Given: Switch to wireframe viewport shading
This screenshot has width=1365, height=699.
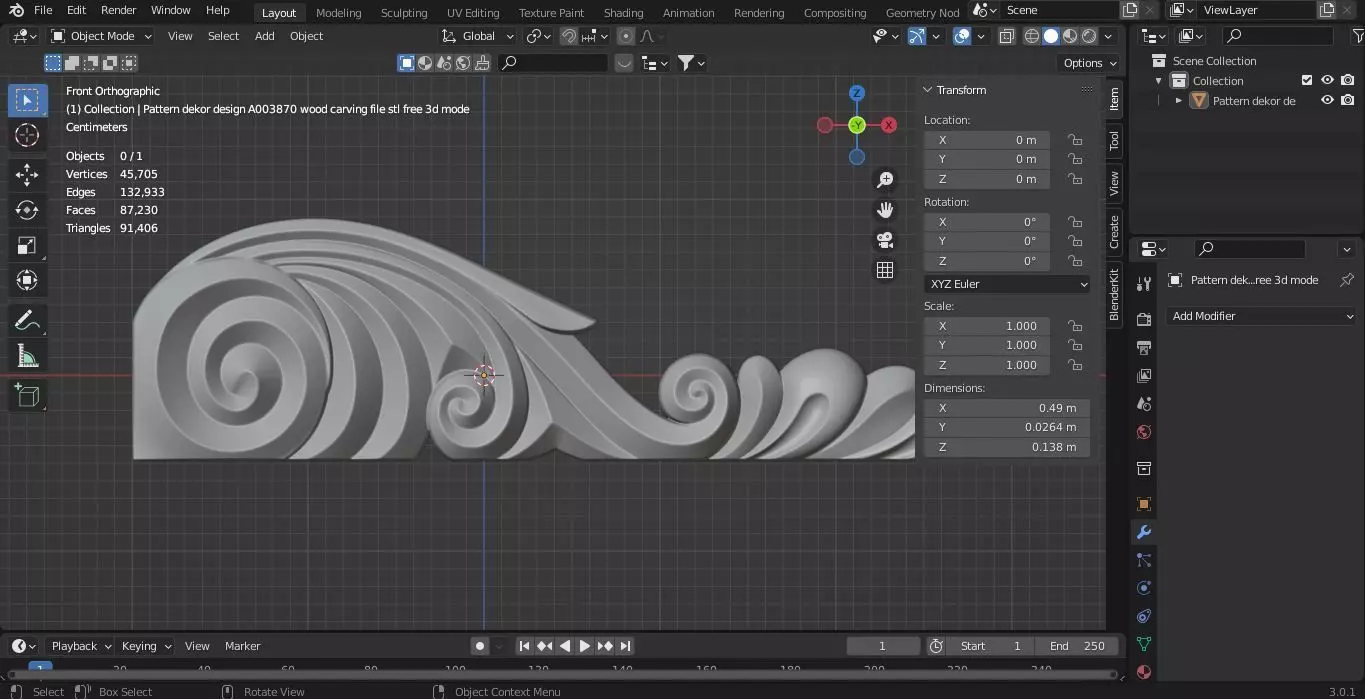Looking at the screenshot, I should point(1032,36).
